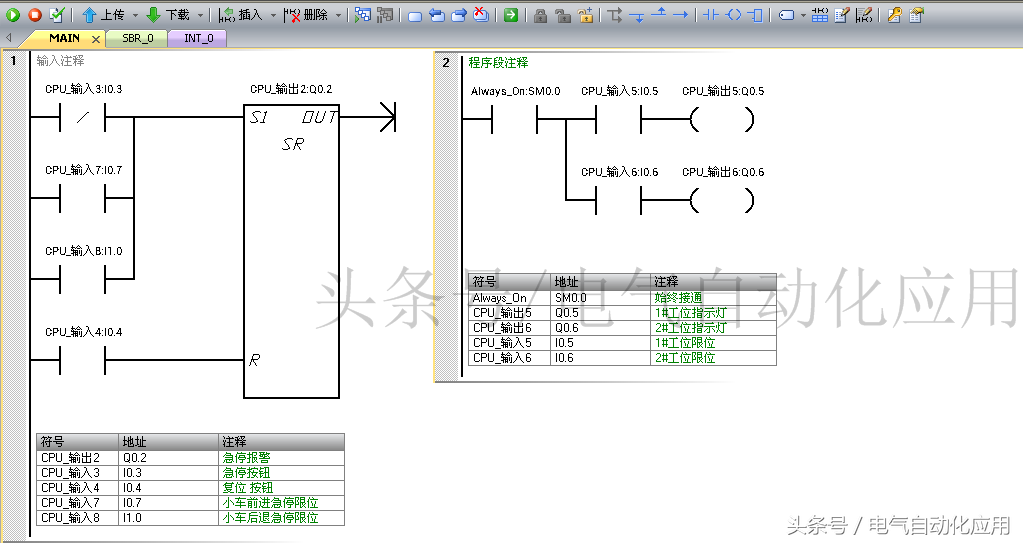This screenshot has height=543, width=1023.
Task: Select the CPU_输入7:I0.7 contact
Action: pyautogui.click(x=83, y=198)
